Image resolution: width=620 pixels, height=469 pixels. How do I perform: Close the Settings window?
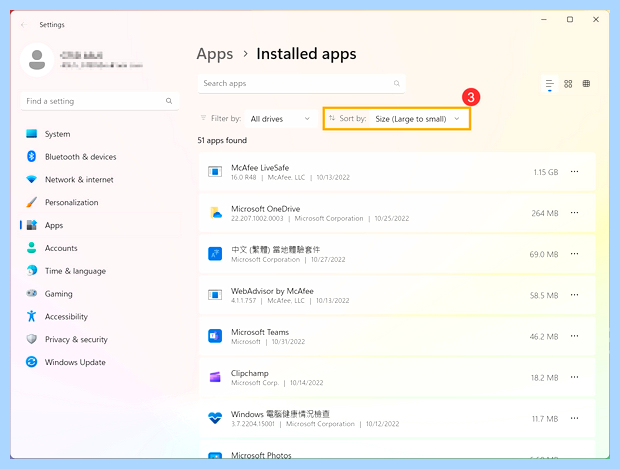coord(596,19)
